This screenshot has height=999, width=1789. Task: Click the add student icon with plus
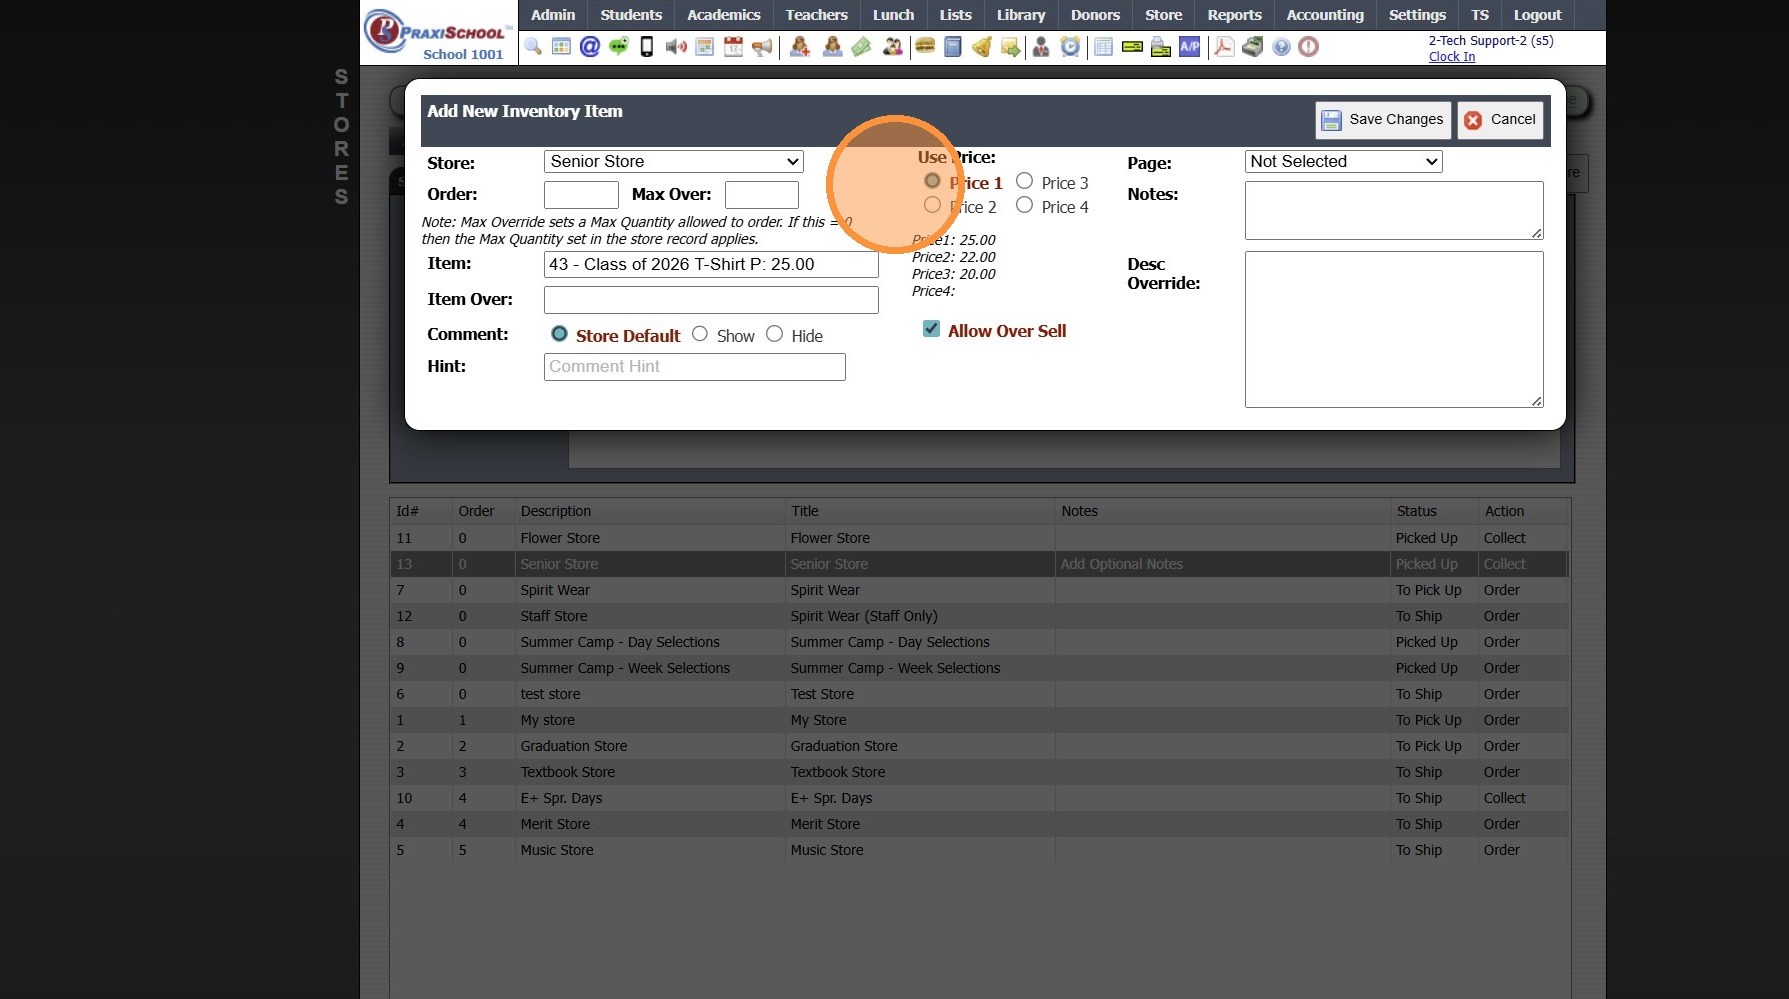click(x=800, y=47)
